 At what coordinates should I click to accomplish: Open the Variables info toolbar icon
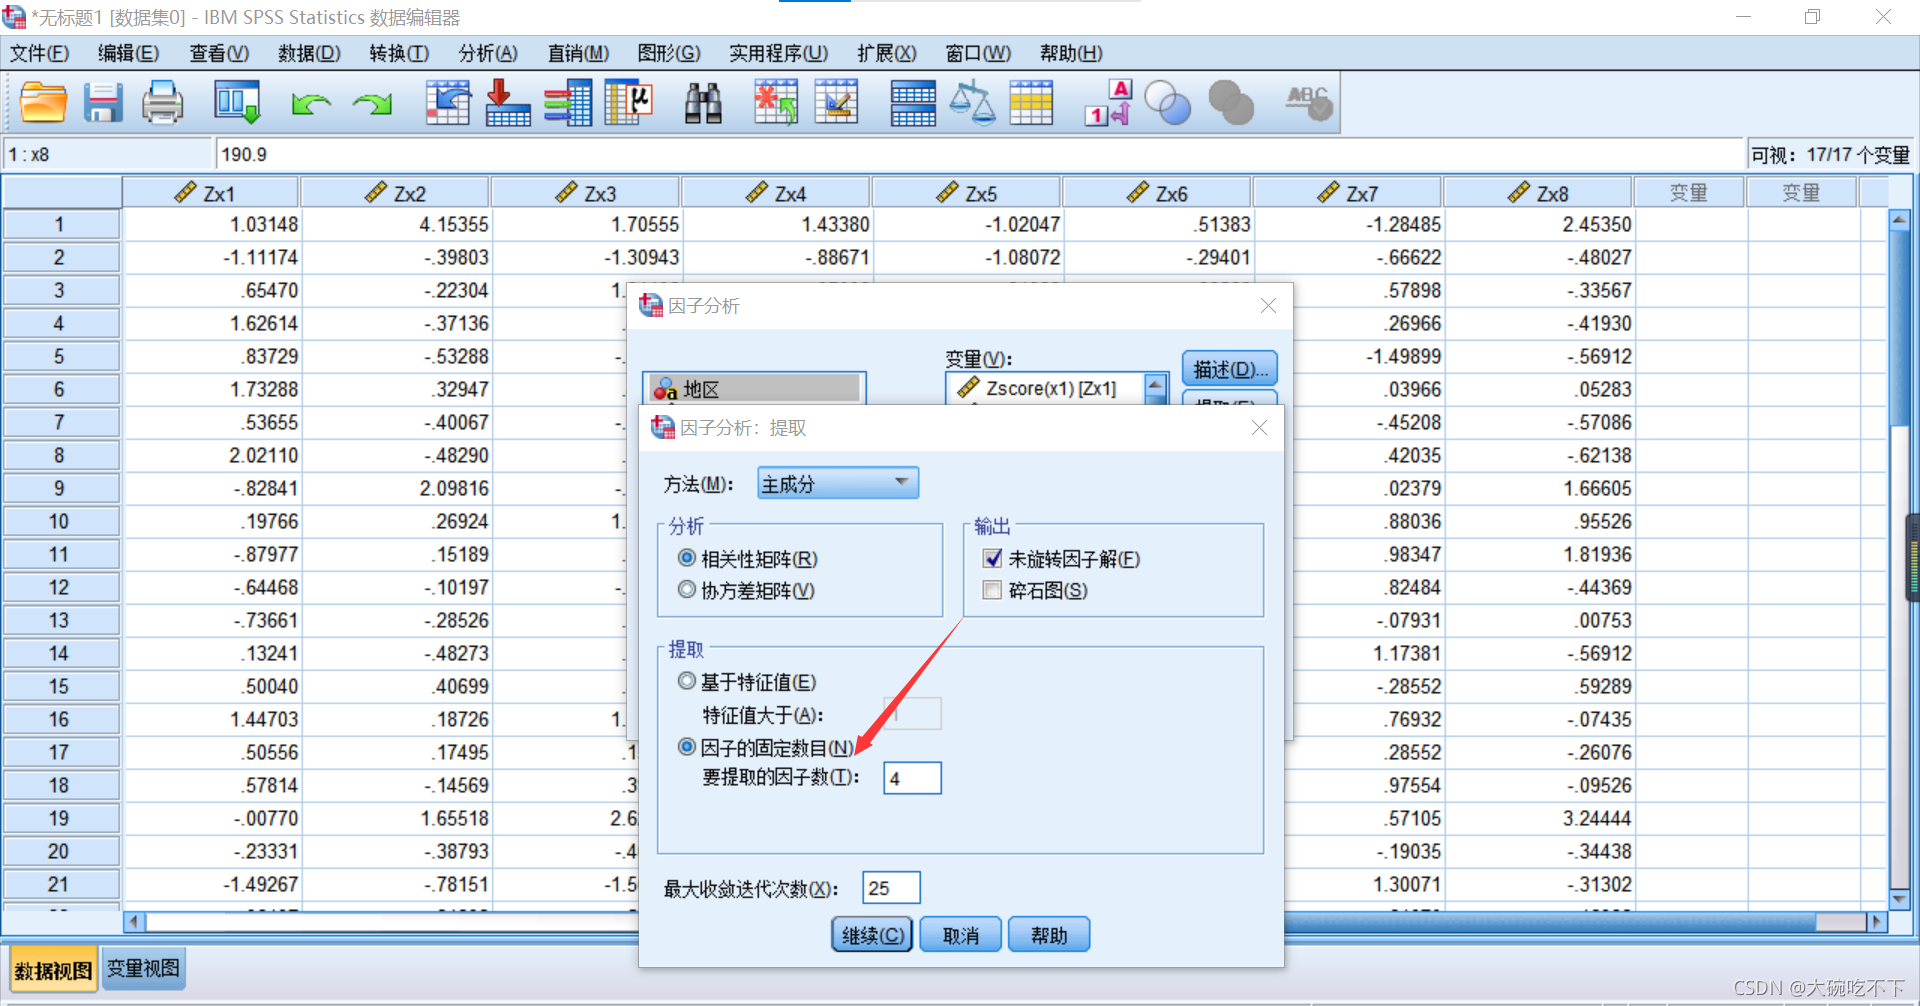[568, 102]
